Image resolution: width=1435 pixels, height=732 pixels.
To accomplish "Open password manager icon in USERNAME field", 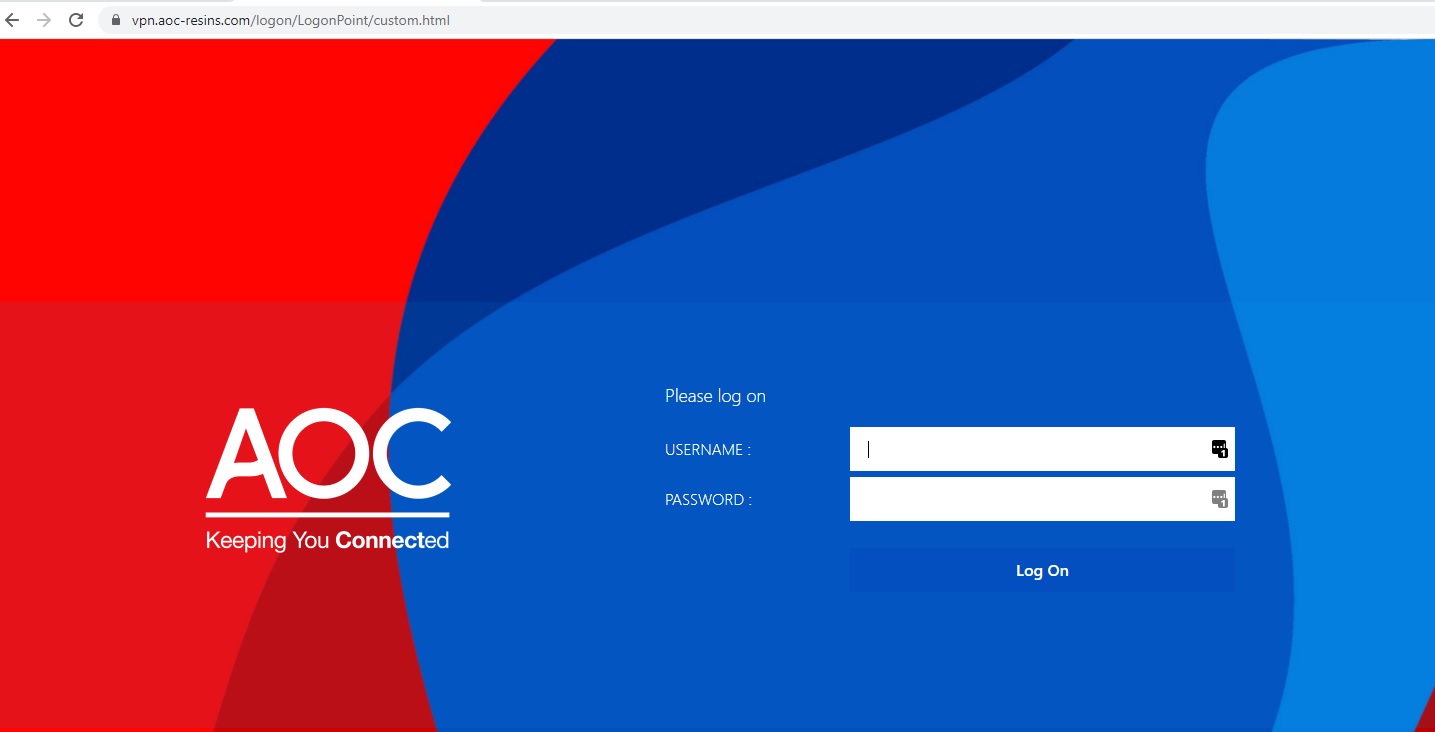I will [x=1219, y=449].
